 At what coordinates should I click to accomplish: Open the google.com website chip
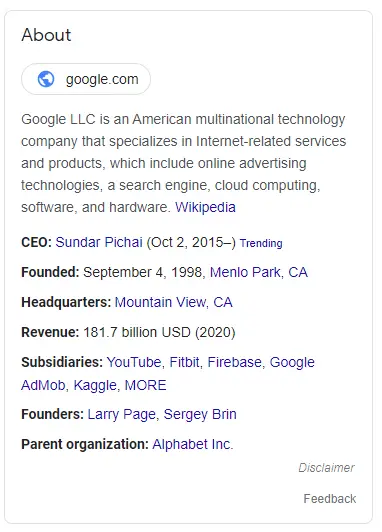click(x=86, y=79)
